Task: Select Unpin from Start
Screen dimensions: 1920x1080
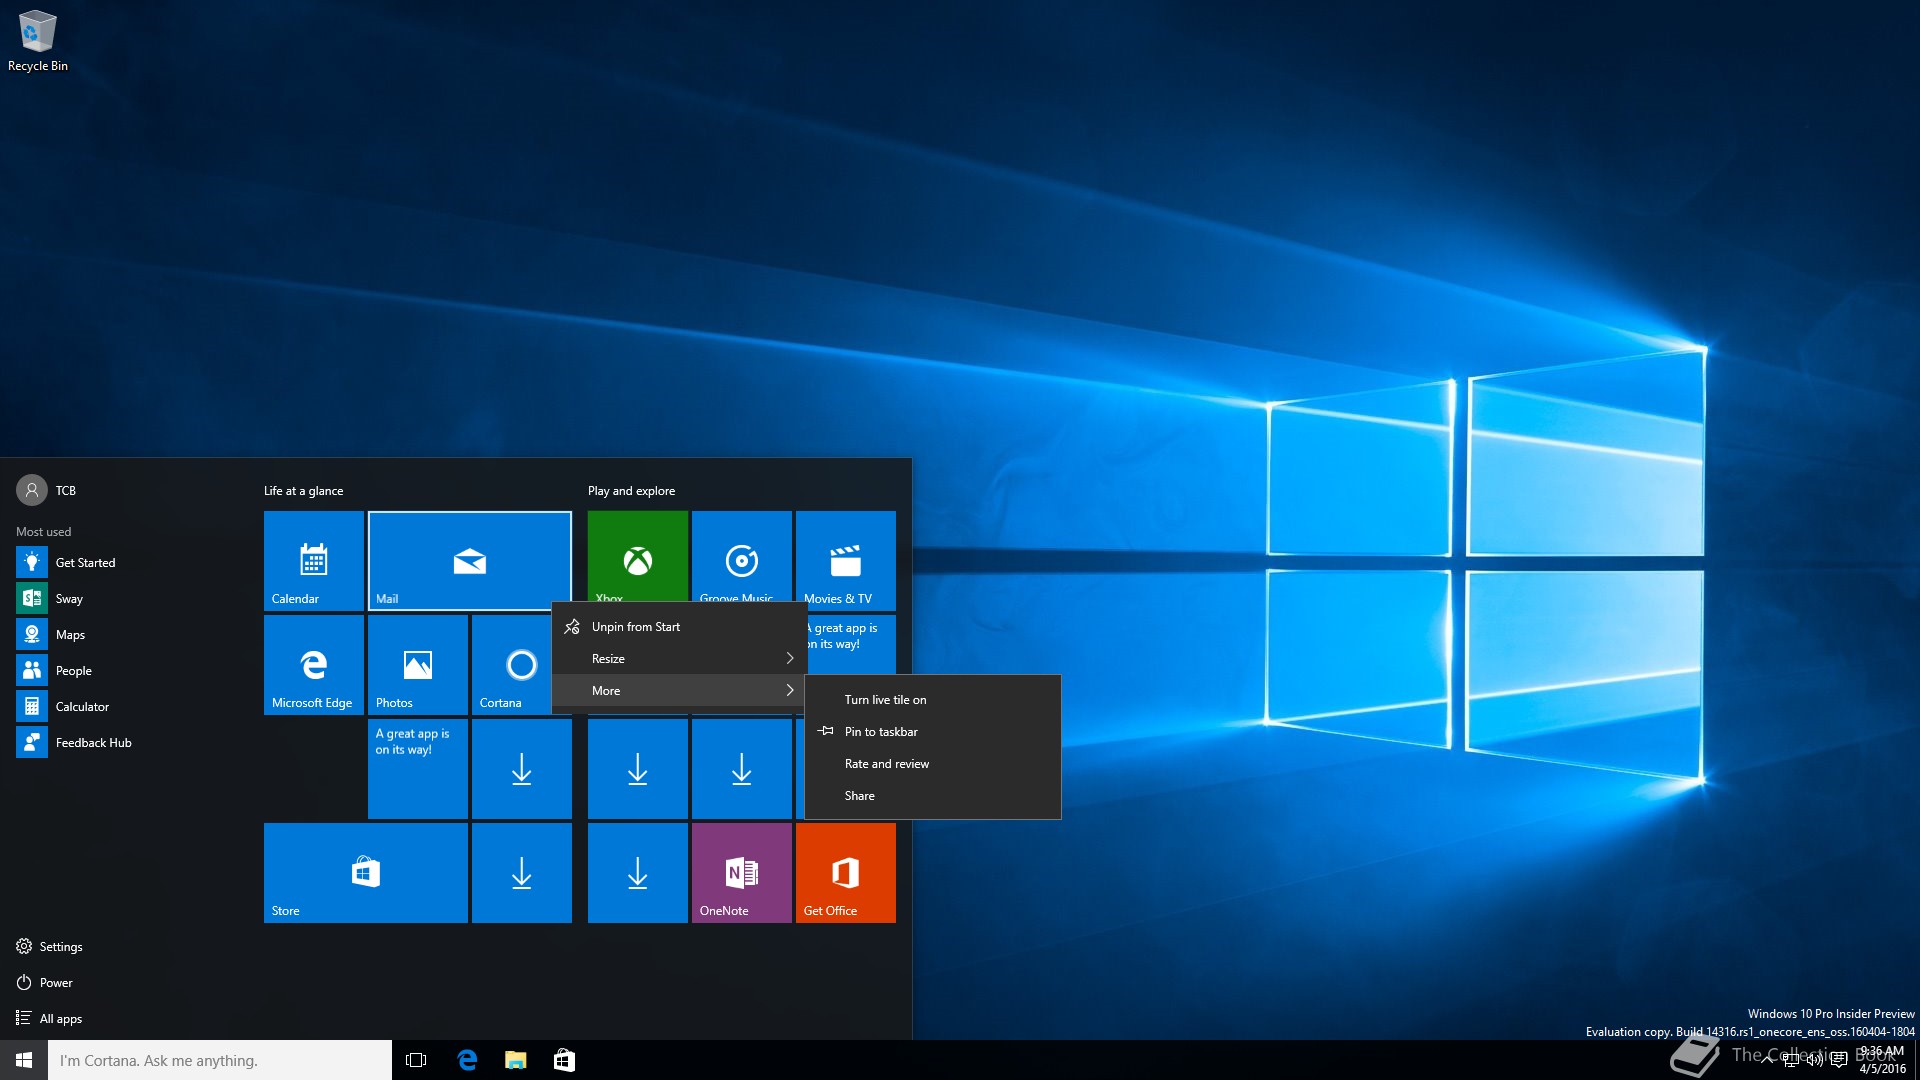Action: click(x=679, y=627)
